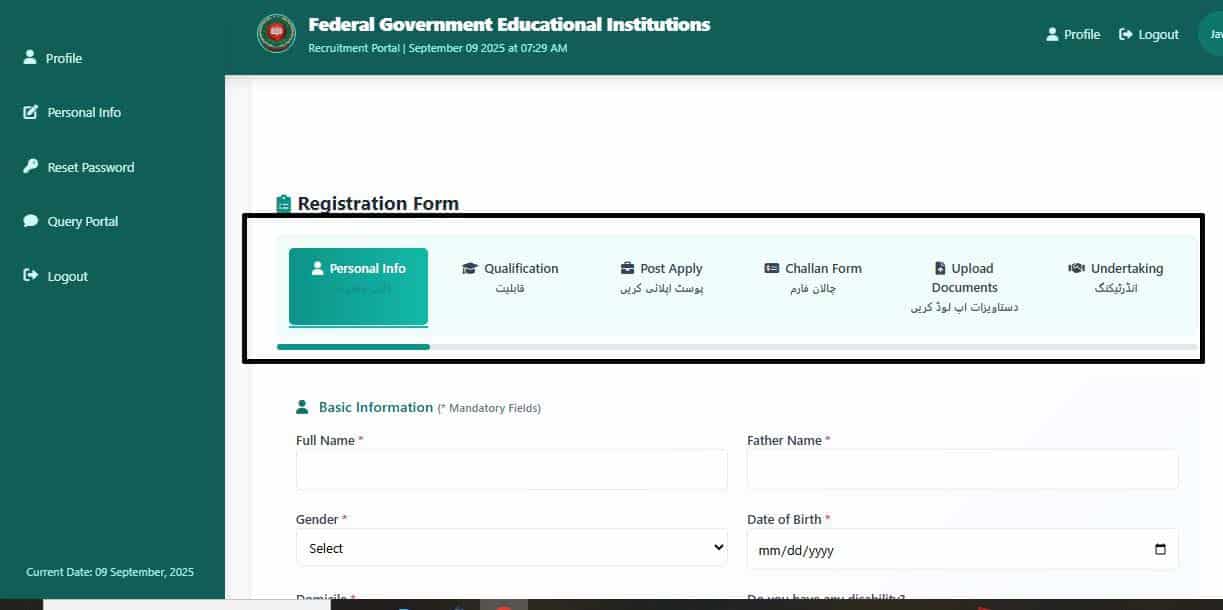
Task: Click the Reset Password key icon
Action: (30, 167)
